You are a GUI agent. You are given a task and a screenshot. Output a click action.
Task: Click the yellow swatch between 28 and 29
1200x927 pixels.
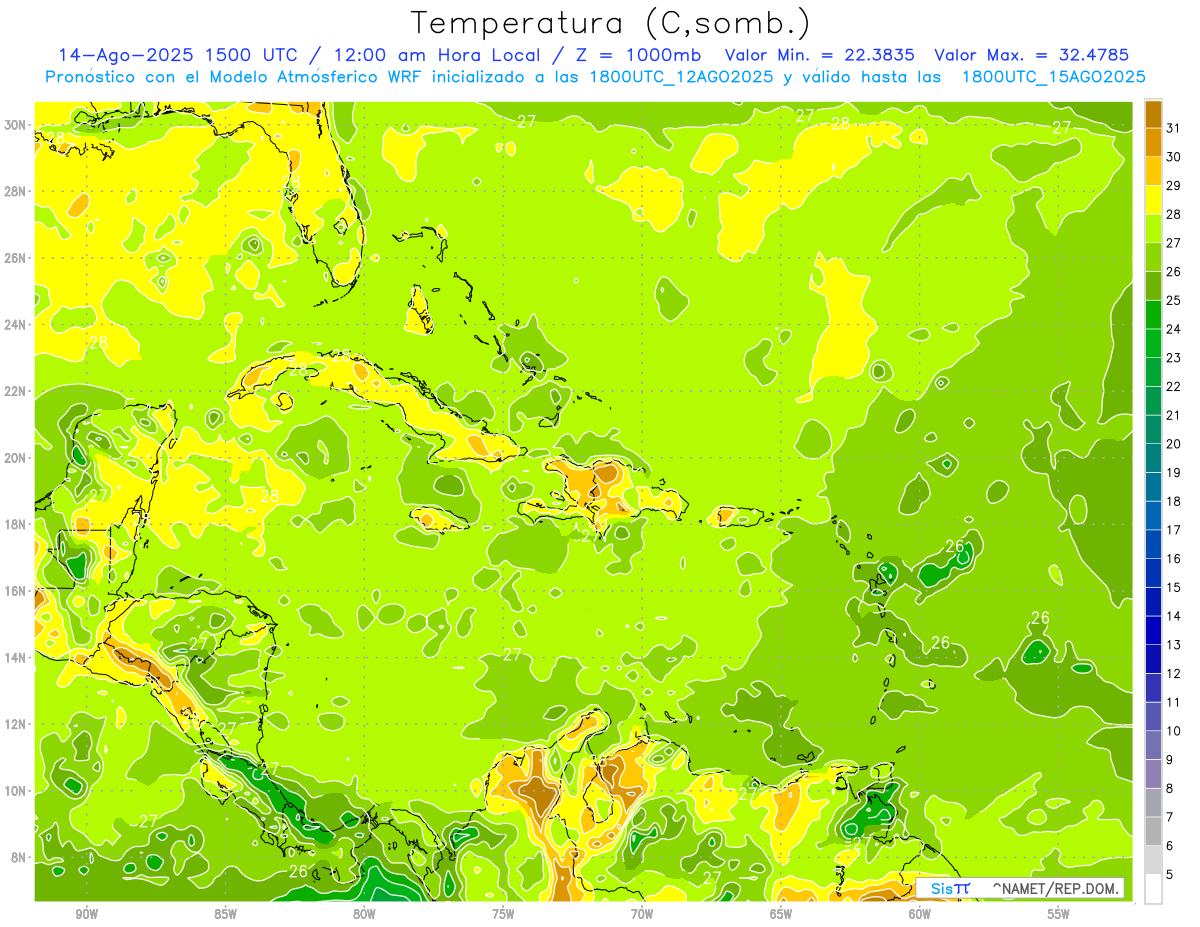pyautogui.click(x=1153, y=200)
